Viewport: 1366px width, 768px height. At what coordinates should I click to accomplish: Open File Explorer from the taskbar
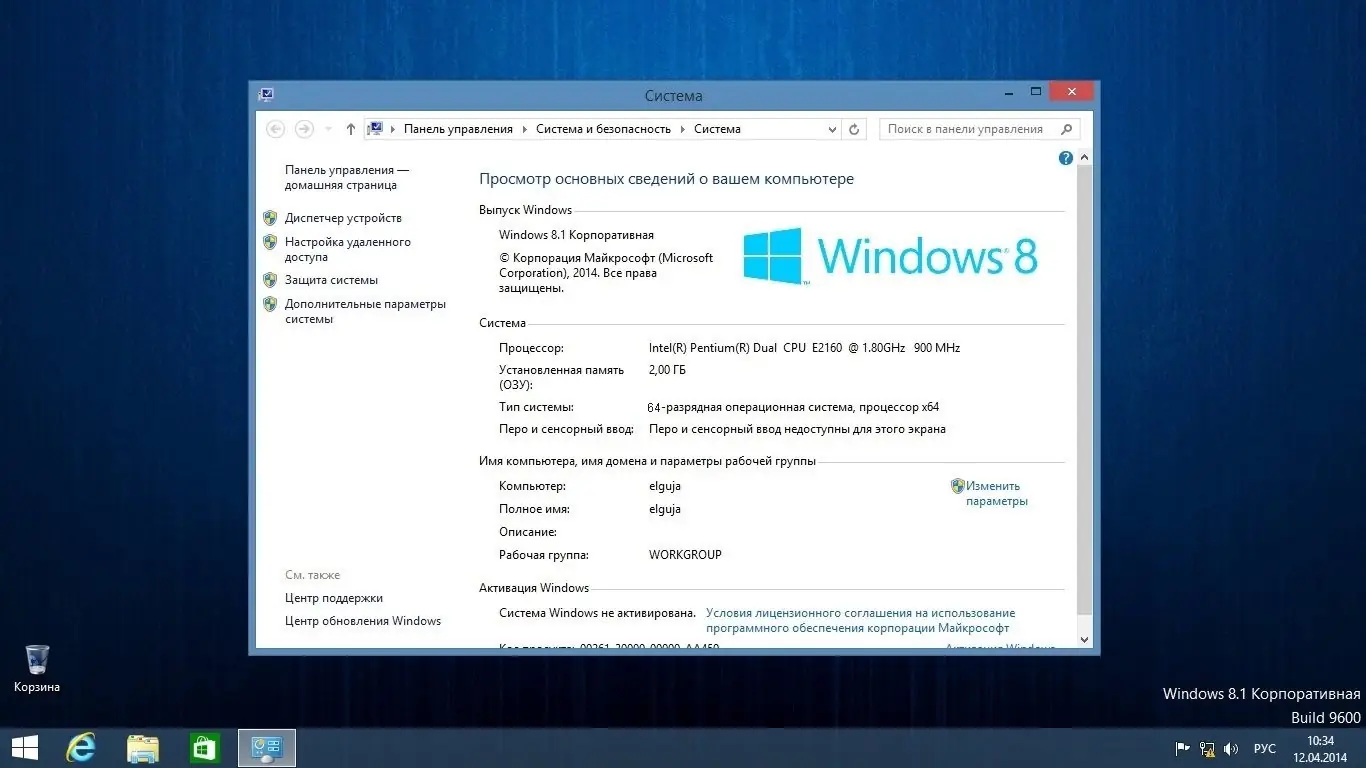point(143,748)
